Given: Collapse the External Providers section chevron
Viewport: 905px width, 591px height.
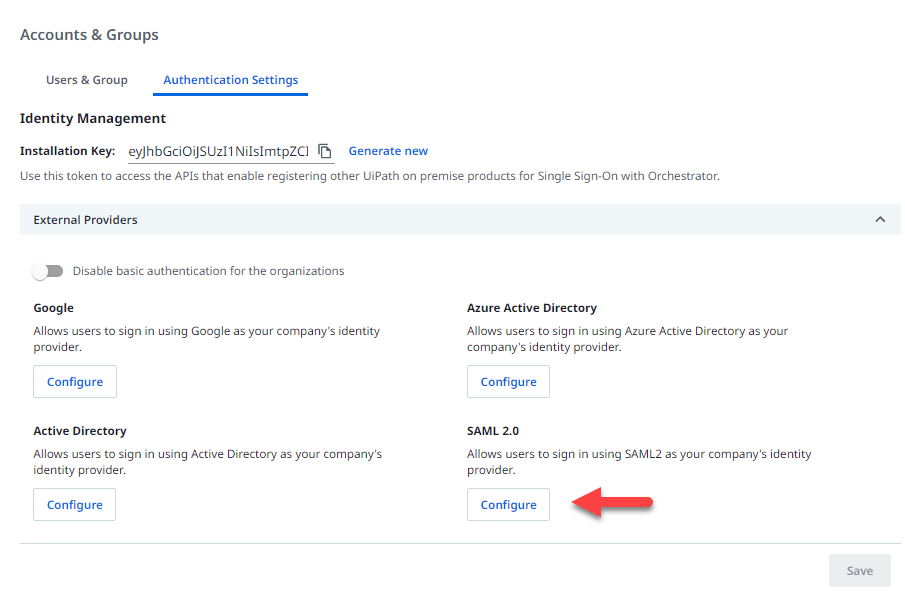Looking at the screenshot, I should 880,219.
